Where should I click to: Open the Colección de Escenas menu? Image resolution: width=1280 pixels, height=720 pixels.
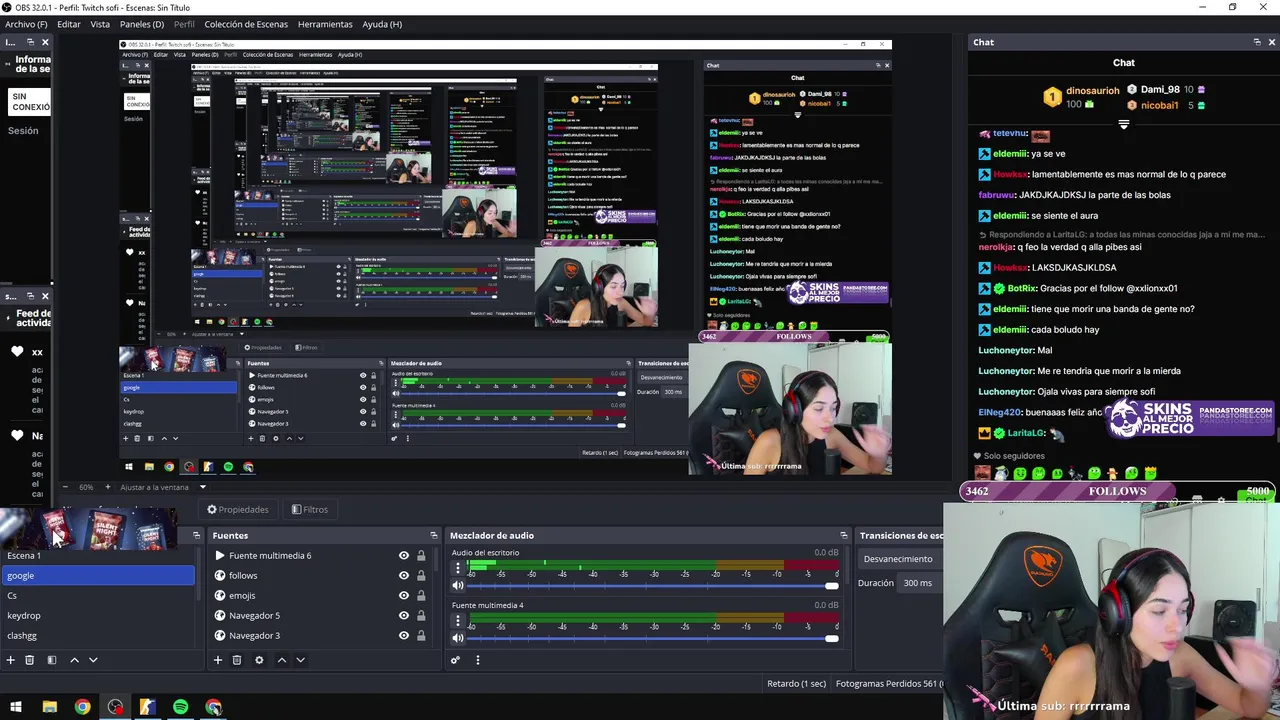coord(246,24)
